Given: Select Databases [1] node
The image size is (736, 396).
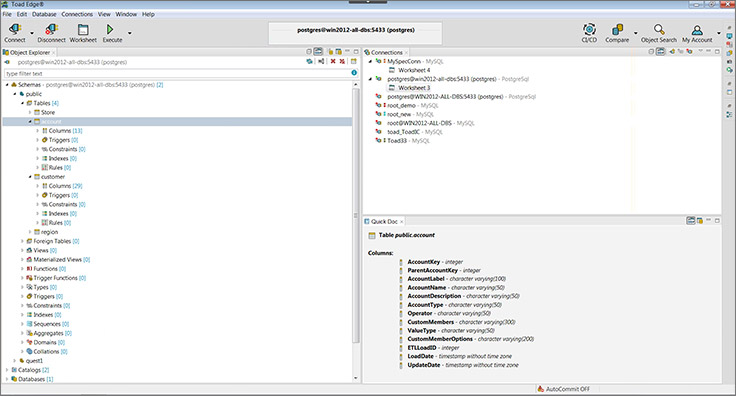Looking at the screenshot, I should tap(35, 379).
